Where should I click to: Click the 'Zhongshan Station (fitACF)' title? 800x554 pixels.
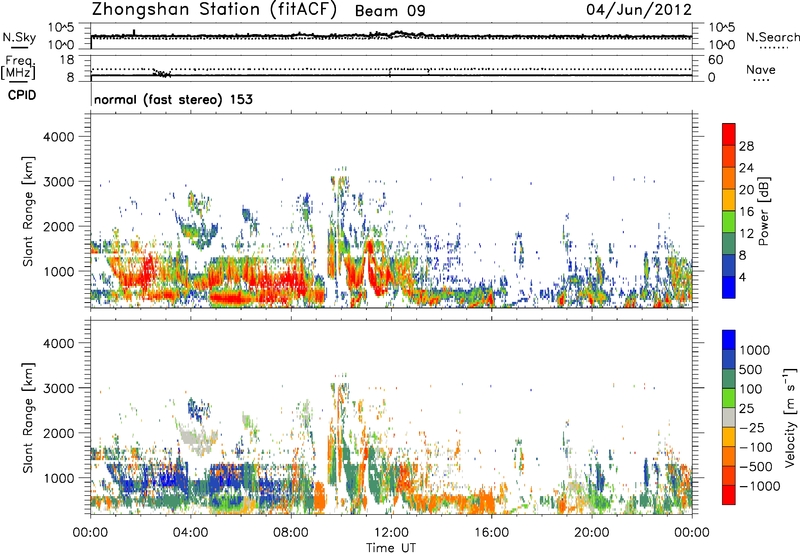coord(214,10)
